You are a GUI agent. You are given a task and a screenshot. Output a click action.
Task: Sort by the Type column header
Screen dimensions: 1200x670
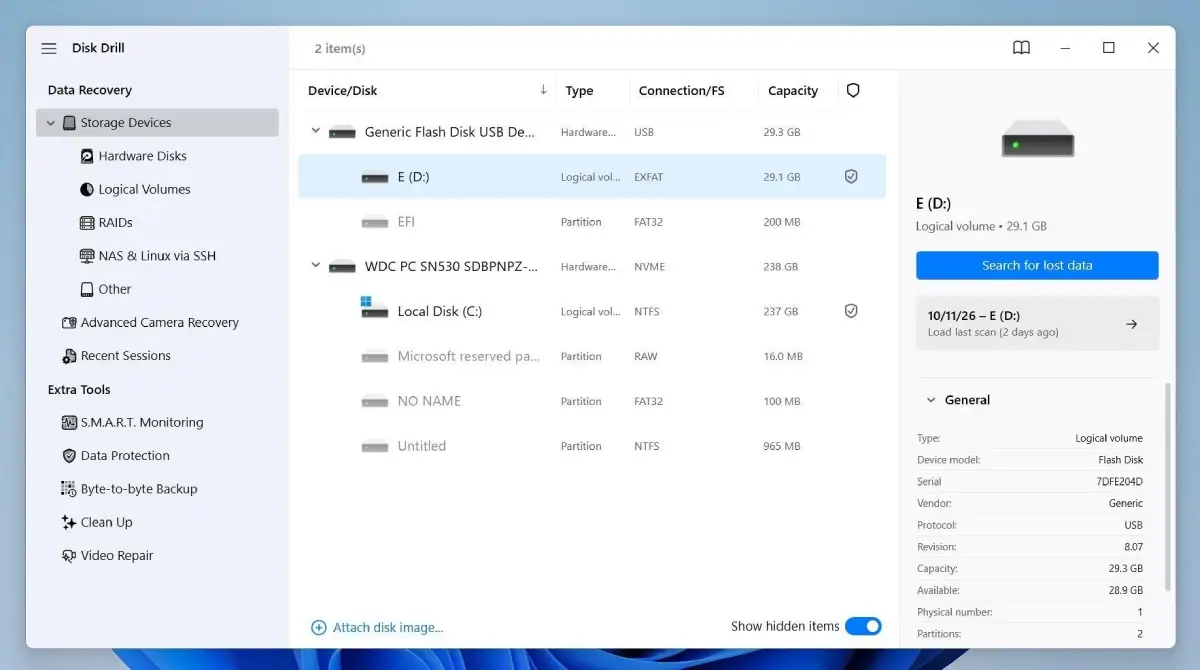pos(579,91)
